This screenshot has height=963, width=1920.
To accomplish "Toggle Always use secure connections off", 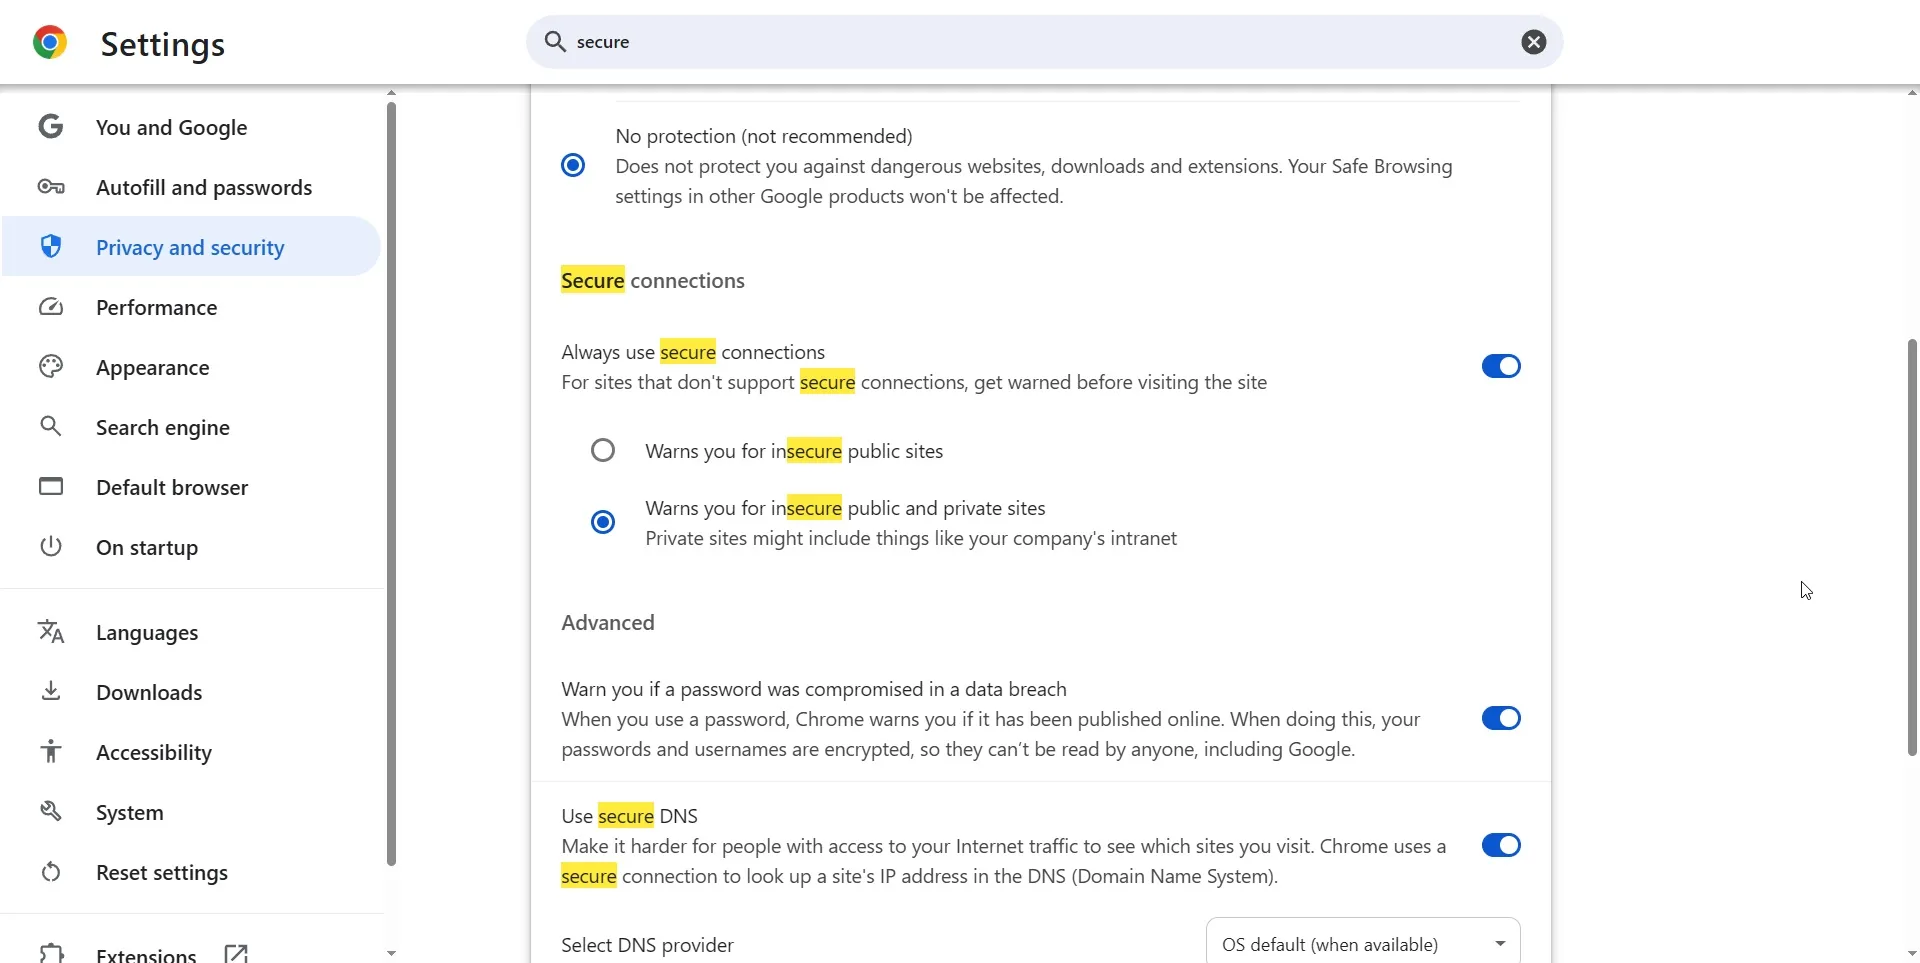I will [x=1500, y=366].
